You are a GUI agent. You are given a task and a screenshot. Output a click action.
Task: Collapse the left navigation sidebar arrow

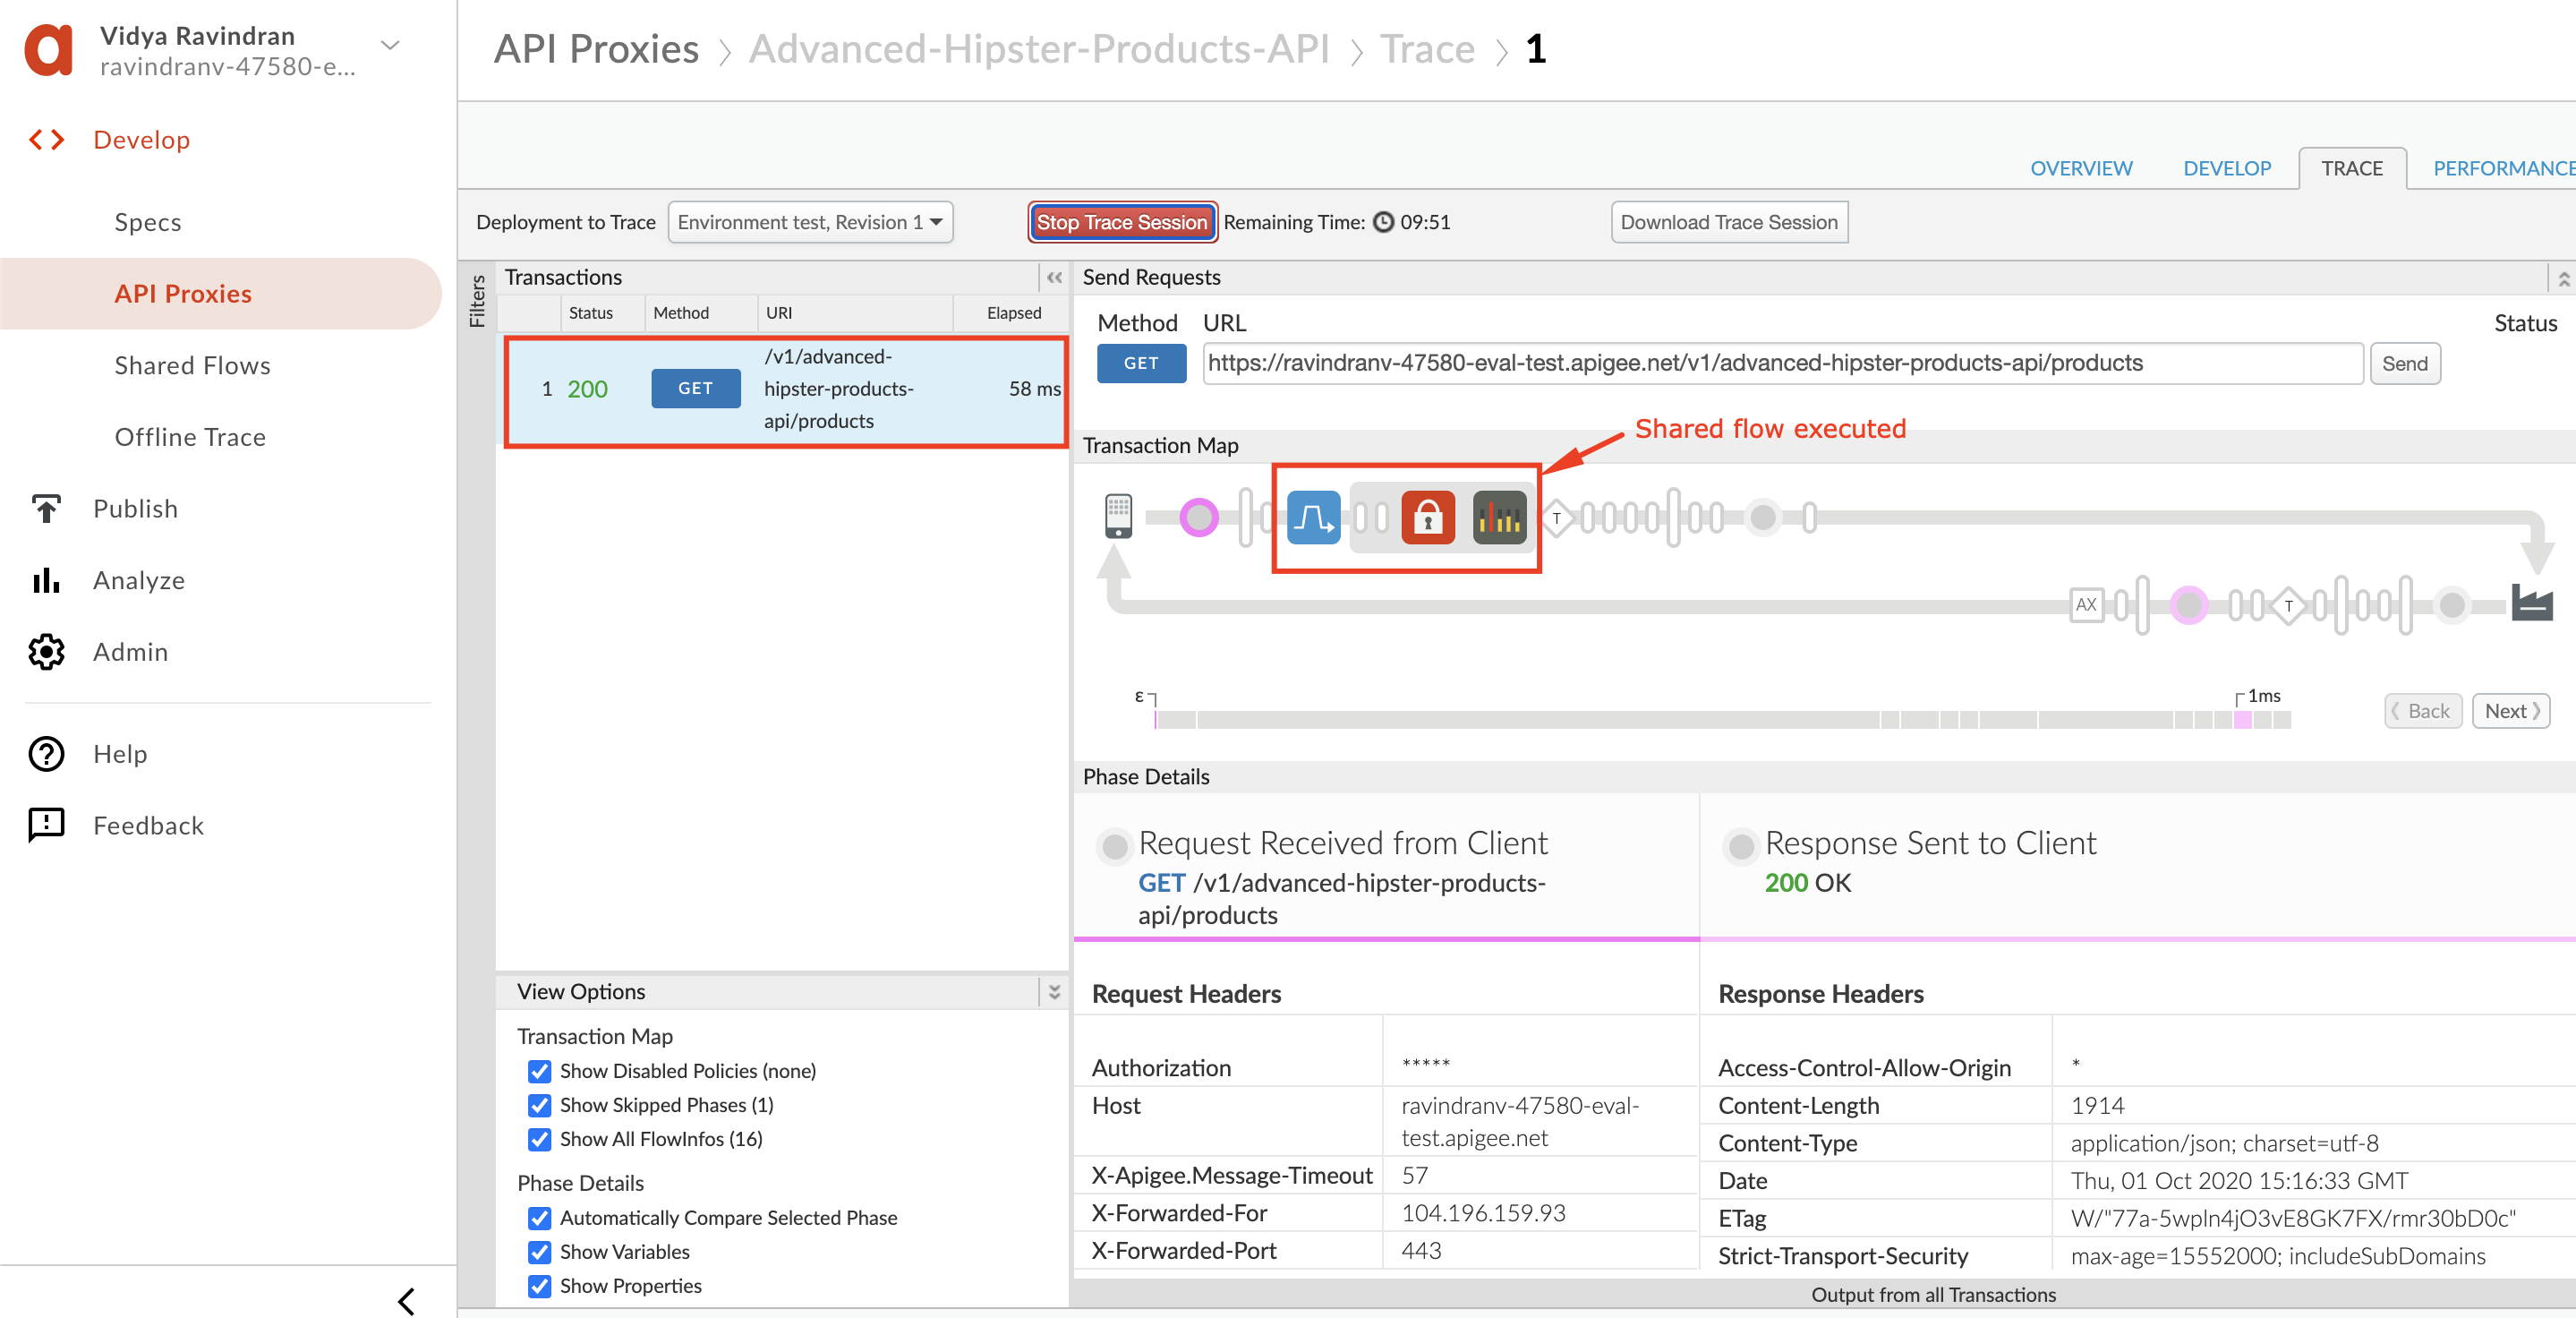(x=406, y=1301)
